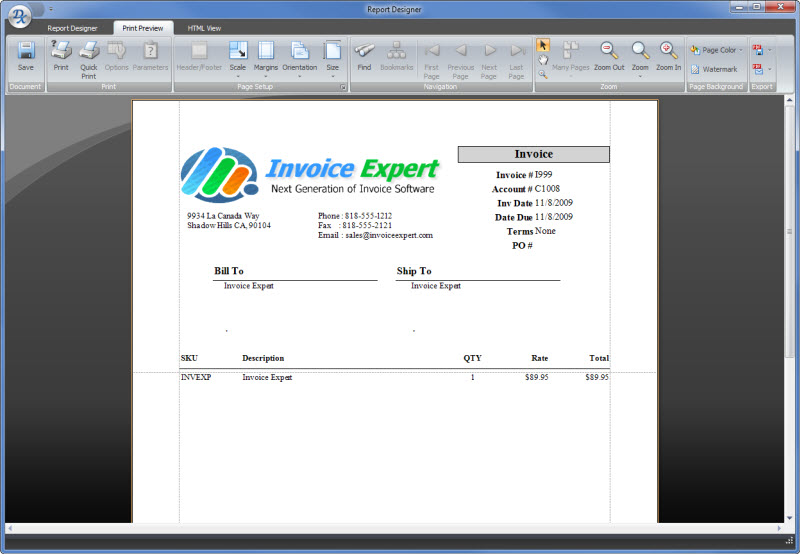Add a Watermark to the page
This screenshot has height=554, width=800.
714,69
